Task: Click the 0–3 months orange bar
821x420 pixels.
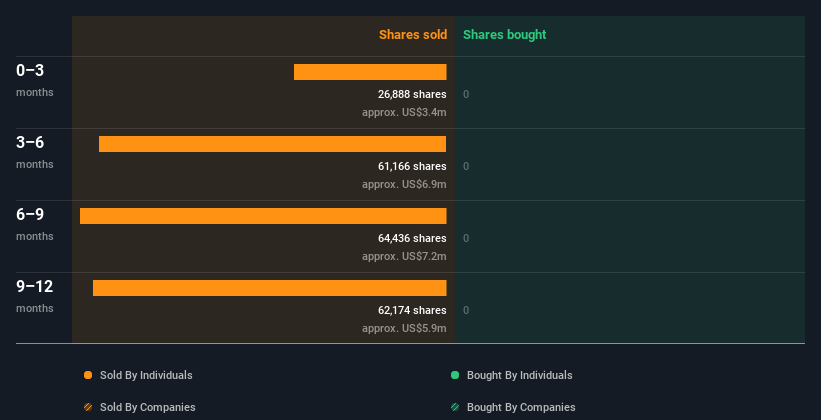Action: pyautogui.click(x=370, y=72)
